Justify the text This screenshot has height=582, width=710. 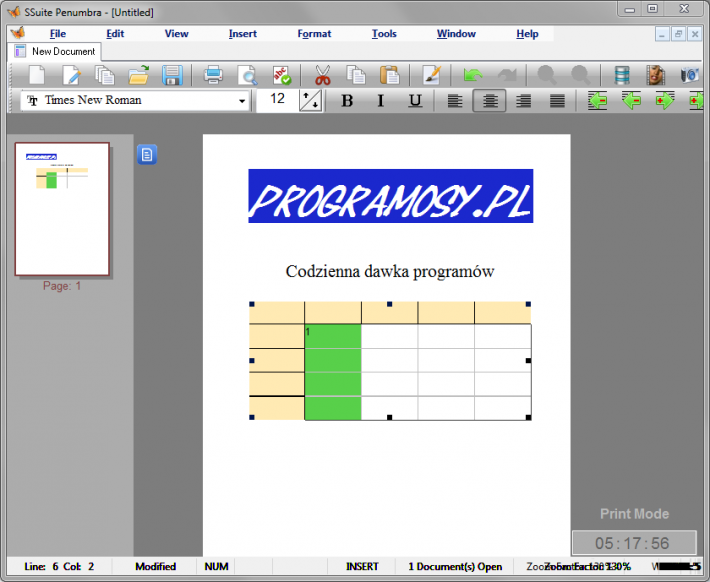pyautogui.click(x=557, y=101)
